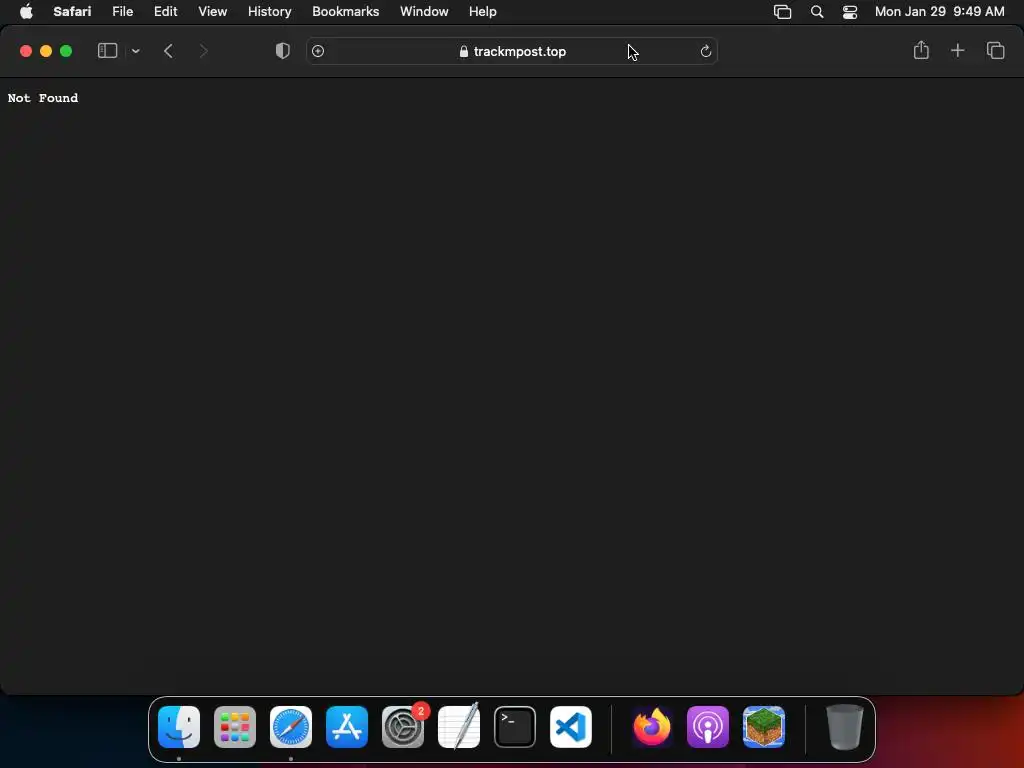Open the Share button in Safari toolbar
Image resolution: width=1024 pixels, height=768 pixels.
click(921, 50)
